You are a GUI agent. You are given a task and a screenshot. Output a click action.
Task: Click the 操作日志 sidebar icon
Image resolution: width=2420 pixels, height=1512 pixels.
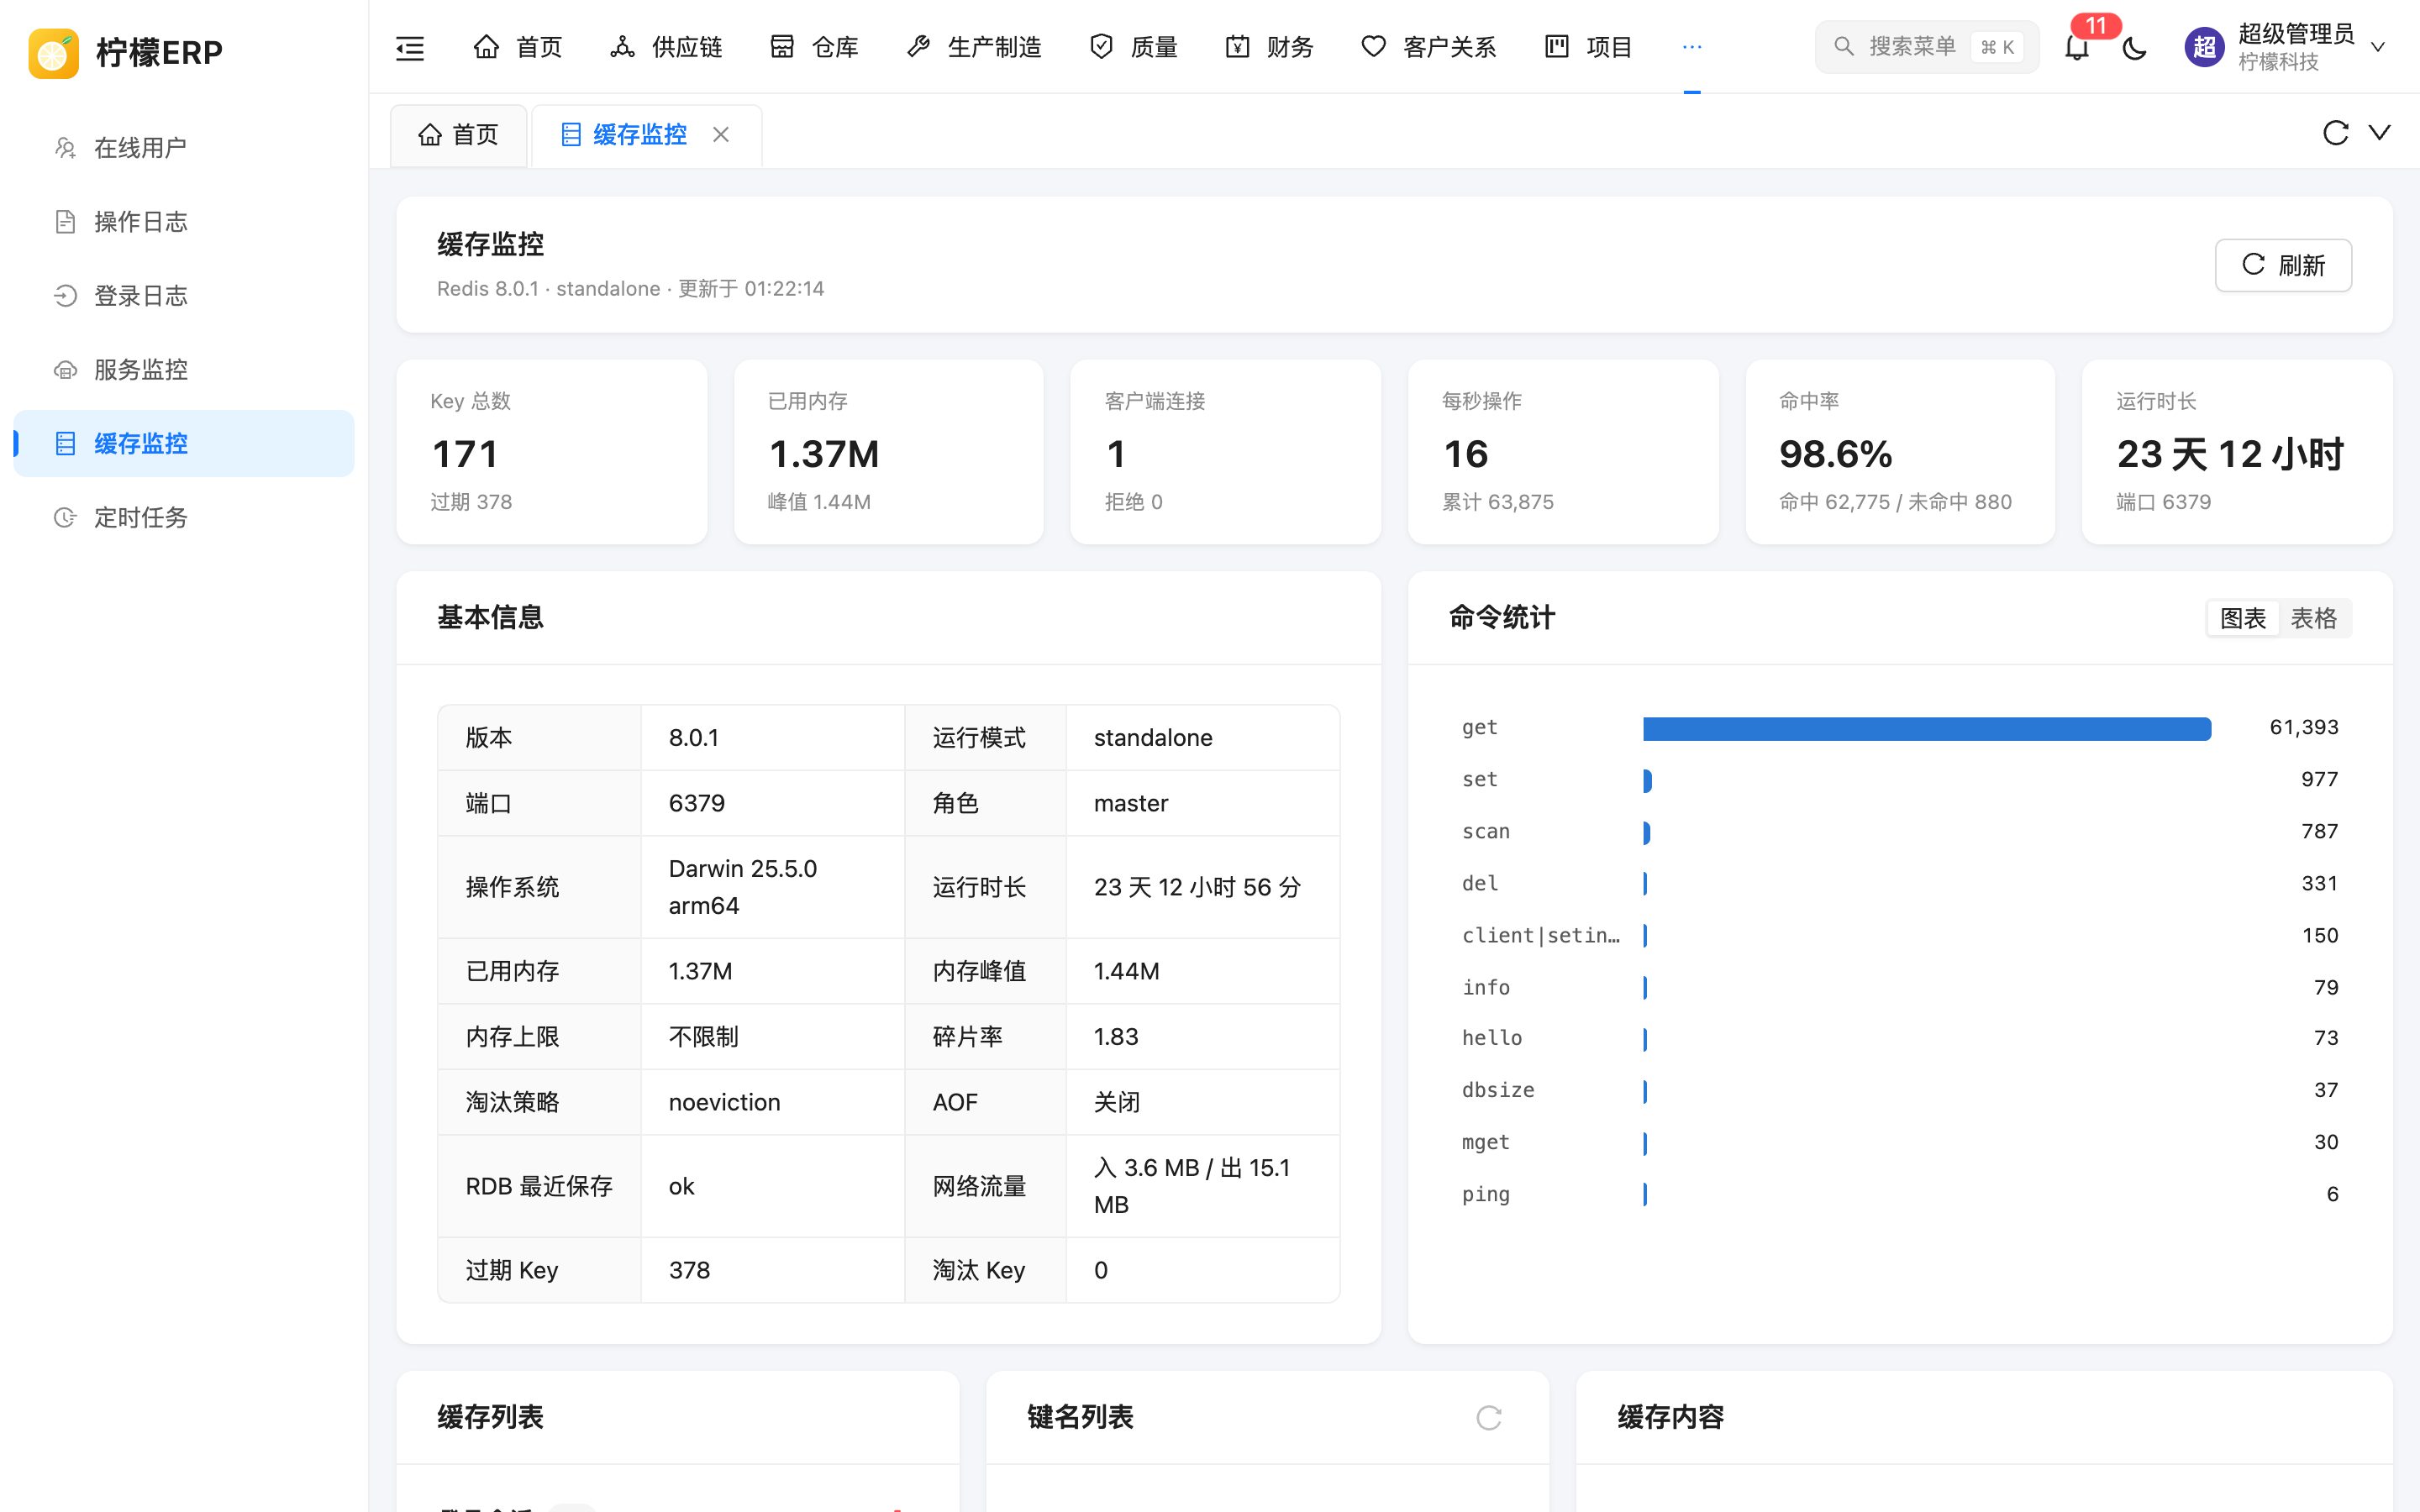[x=65, y=222]
